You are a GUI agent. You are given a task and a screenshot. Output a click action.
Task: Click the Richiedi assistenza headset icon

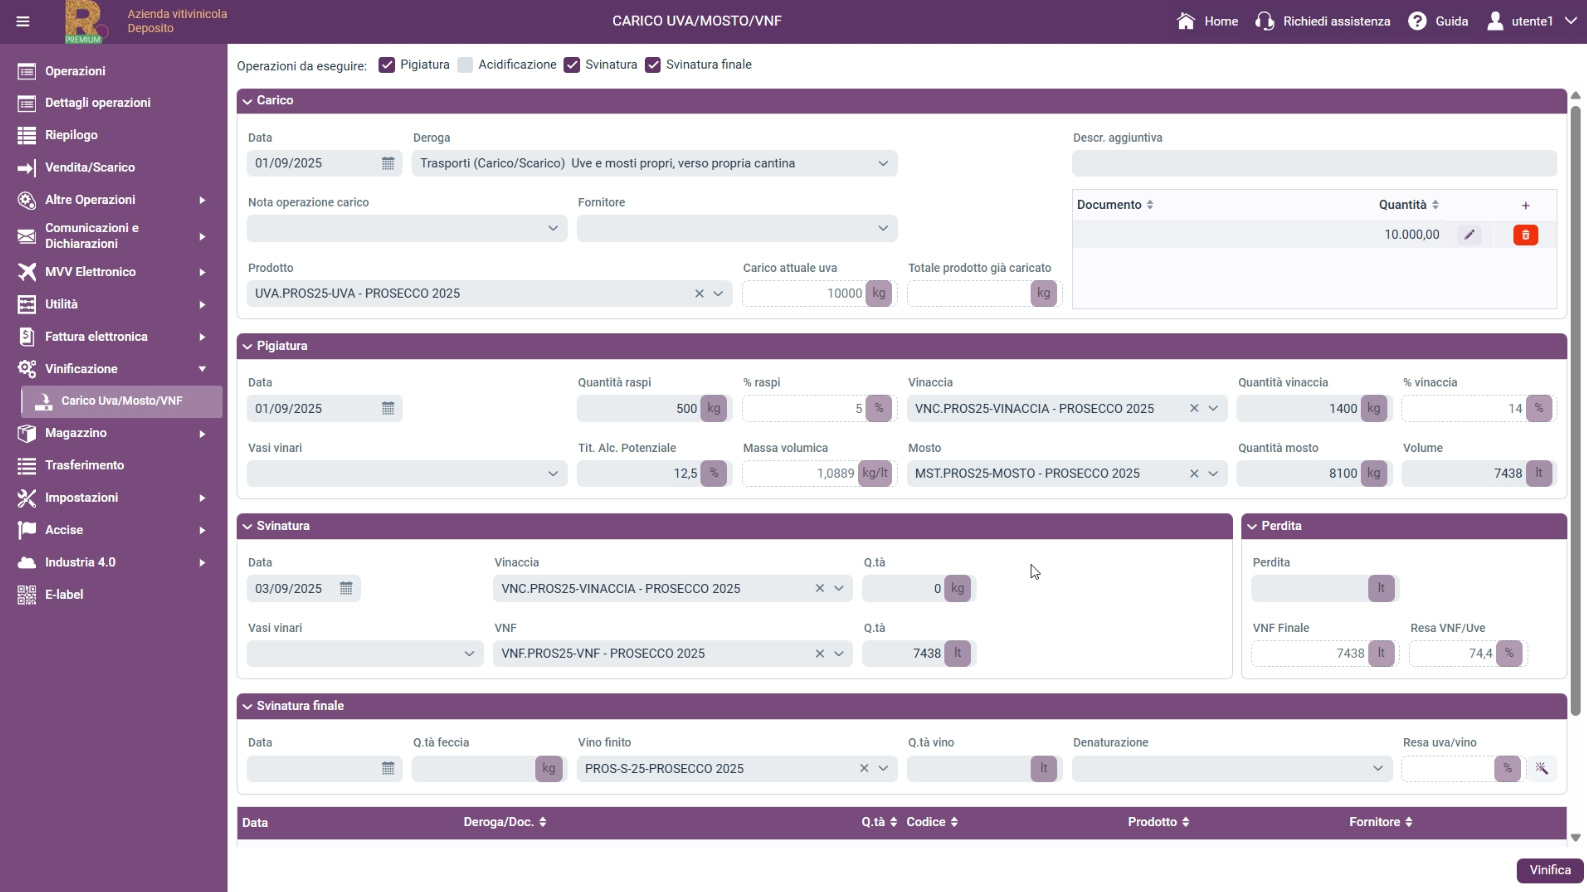(x=1265, y=21)
